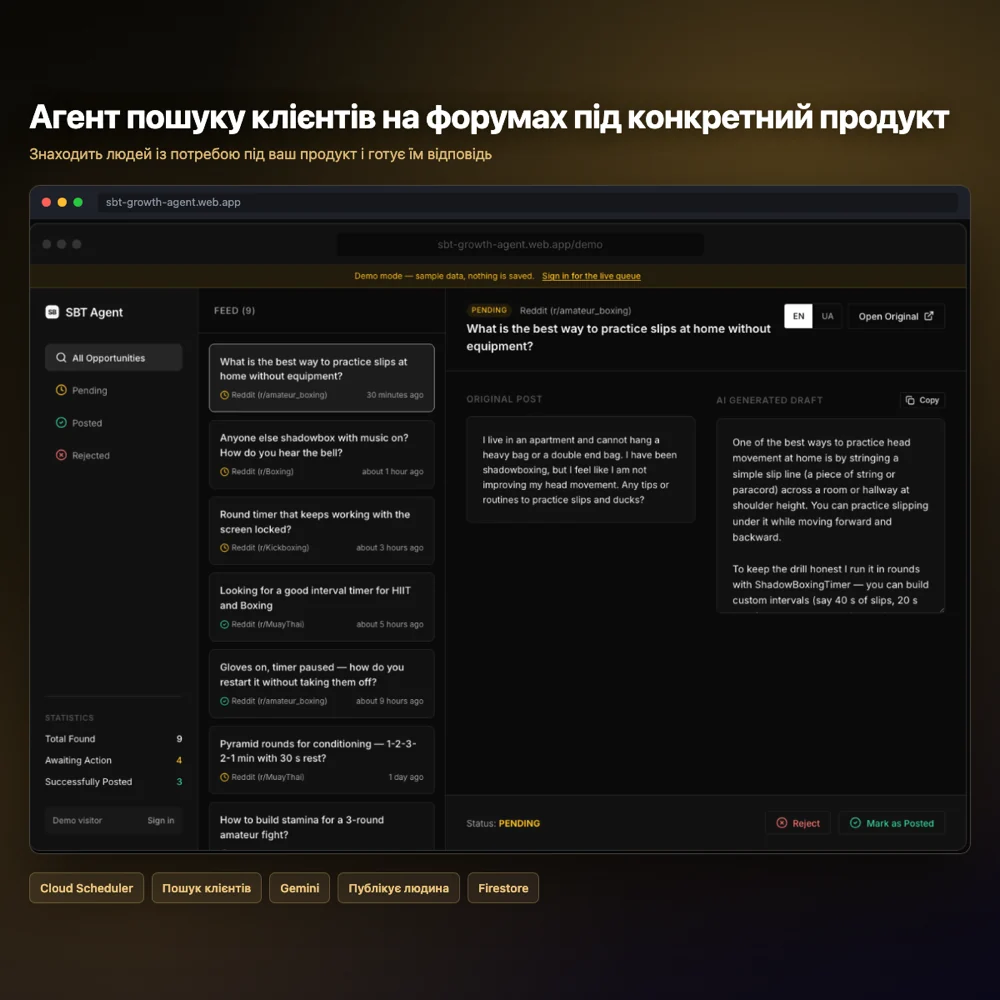Click the Cloud Scheduler tag
Image resolution: width=1000 pixels, height=1000 pixels.
click(x=87, y=888)
